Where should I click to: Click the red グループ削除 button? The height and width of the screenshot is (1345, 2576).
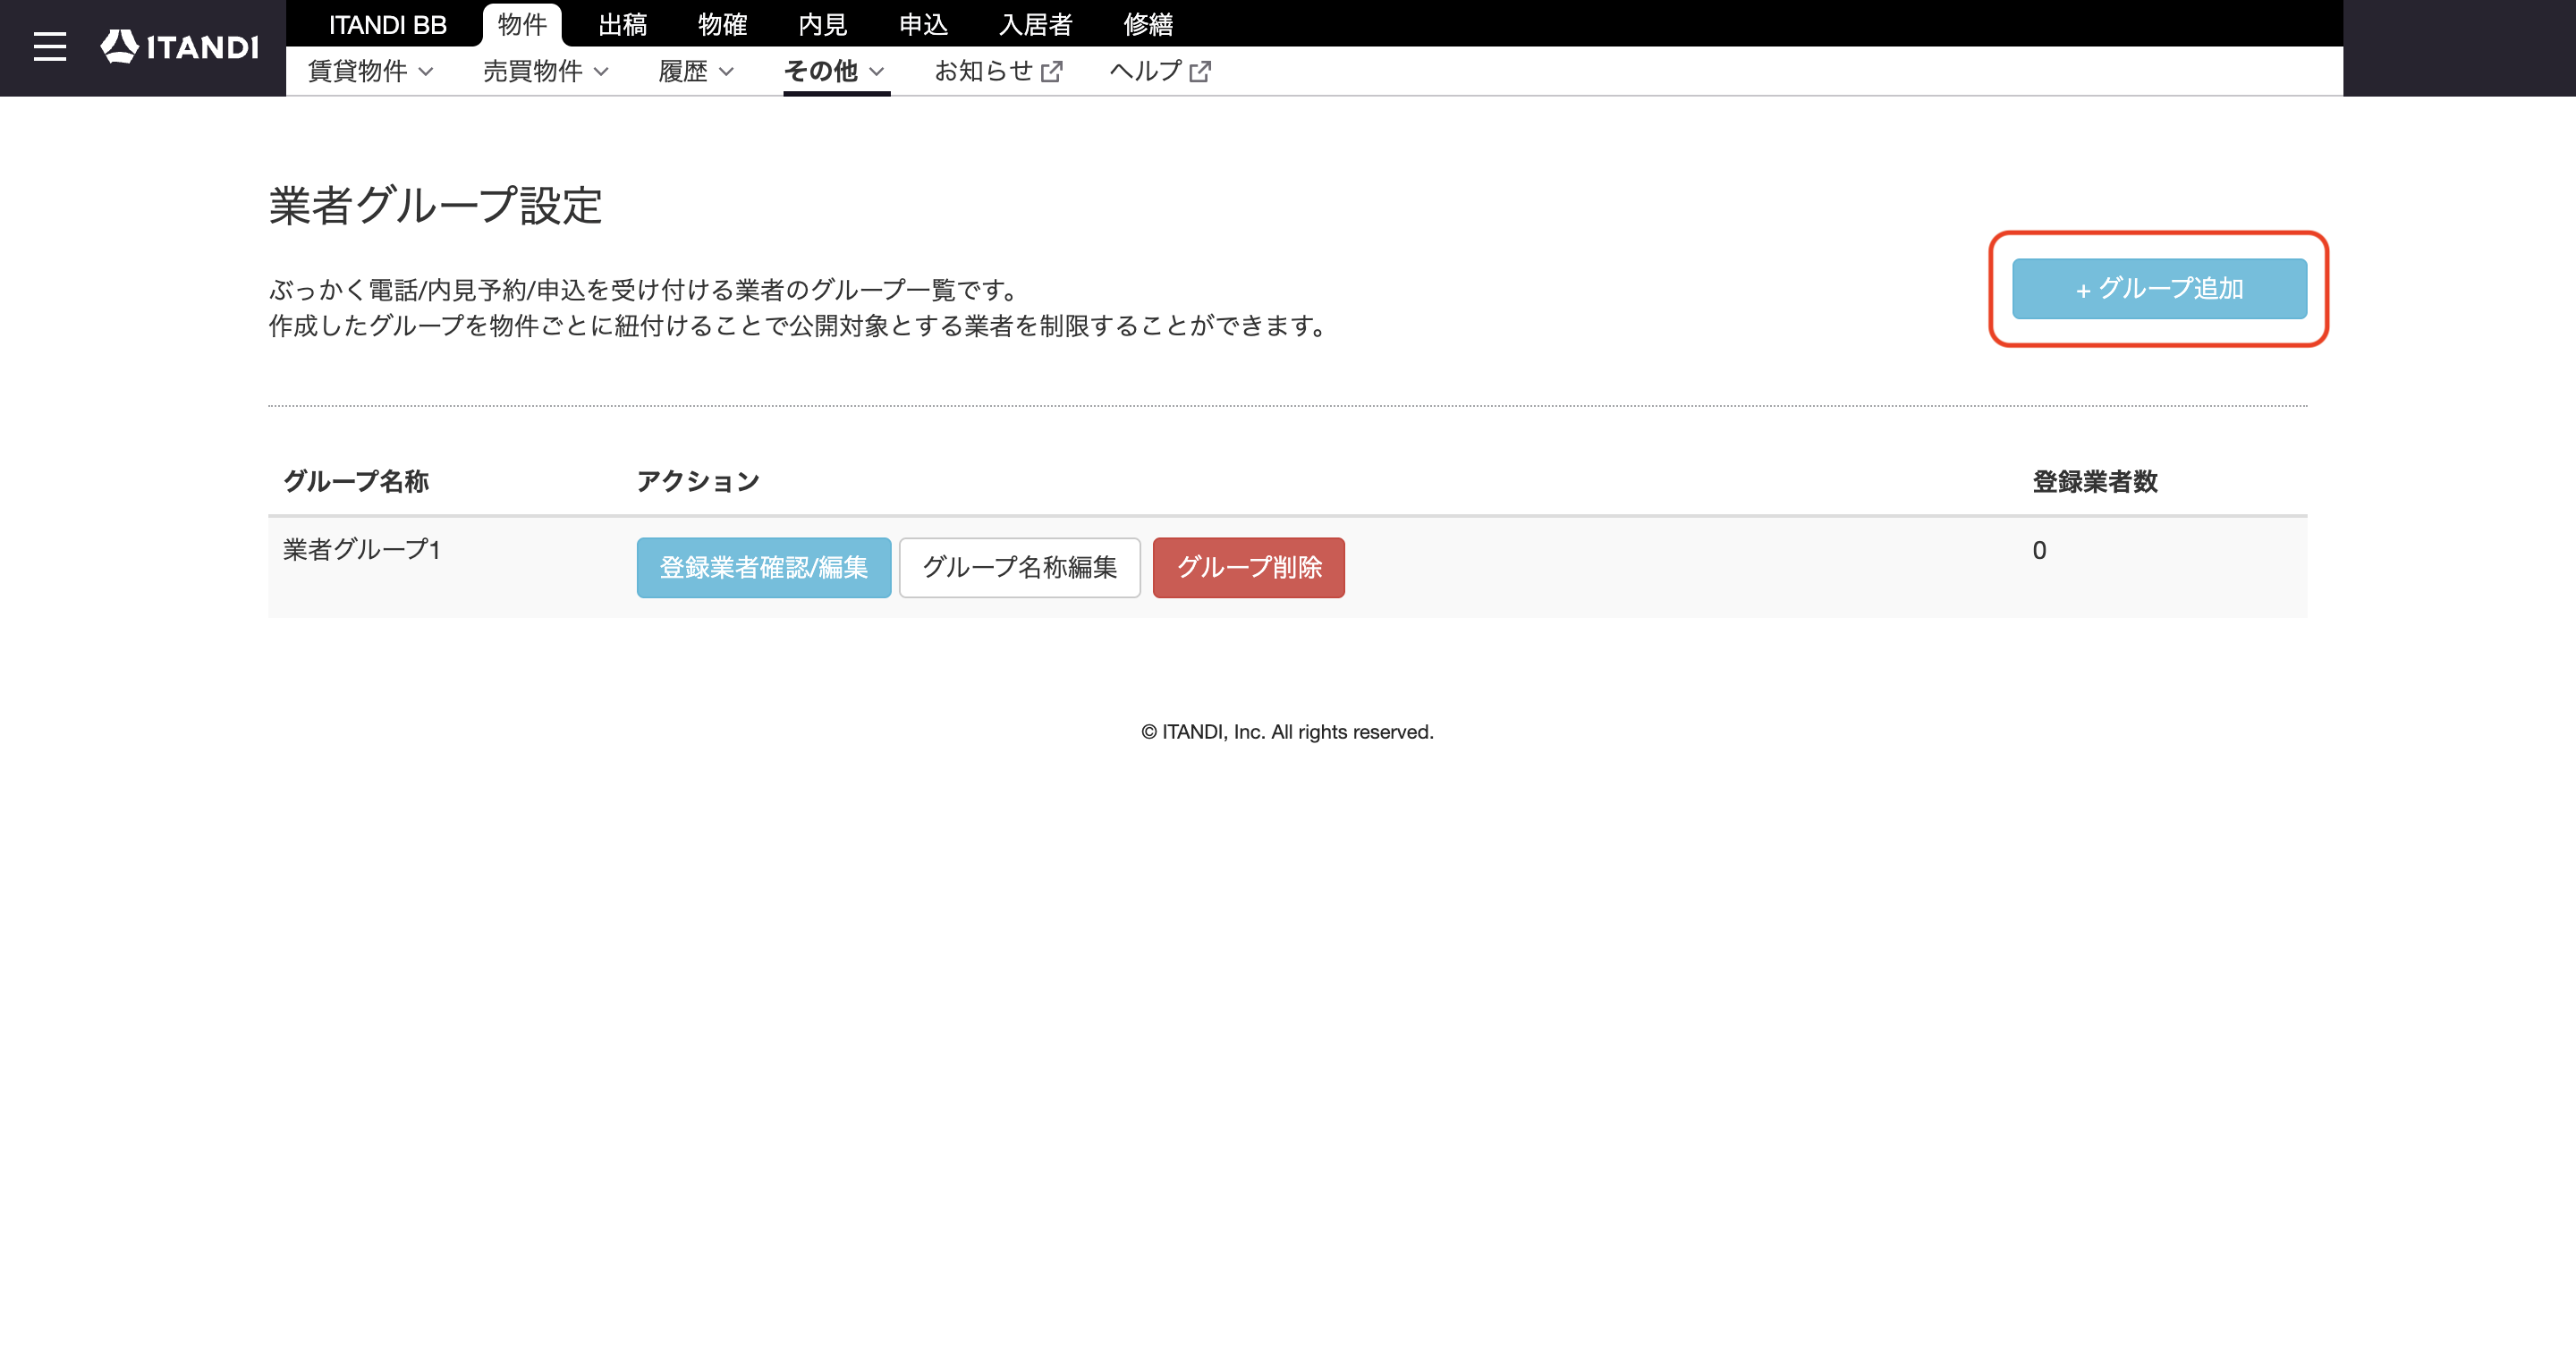pos(1248,568)
